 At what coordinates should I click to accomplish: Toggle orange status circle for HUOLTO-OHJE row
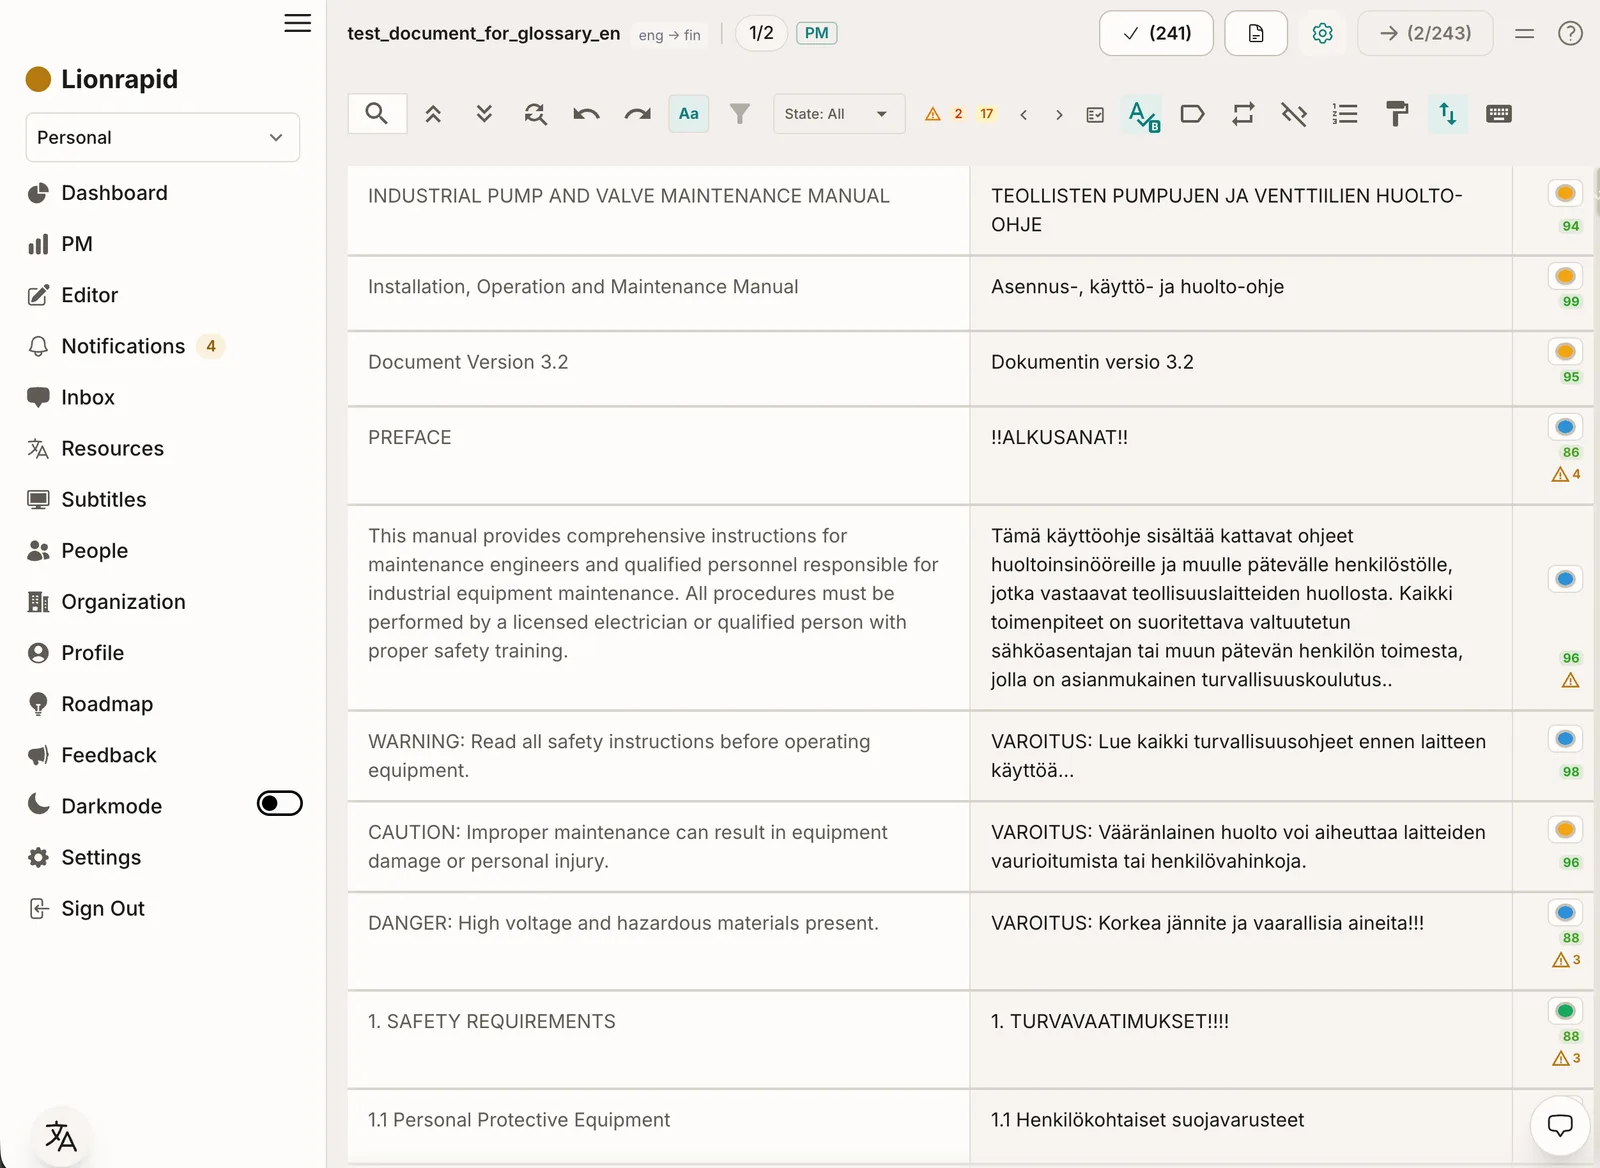tap(1565, 193)
